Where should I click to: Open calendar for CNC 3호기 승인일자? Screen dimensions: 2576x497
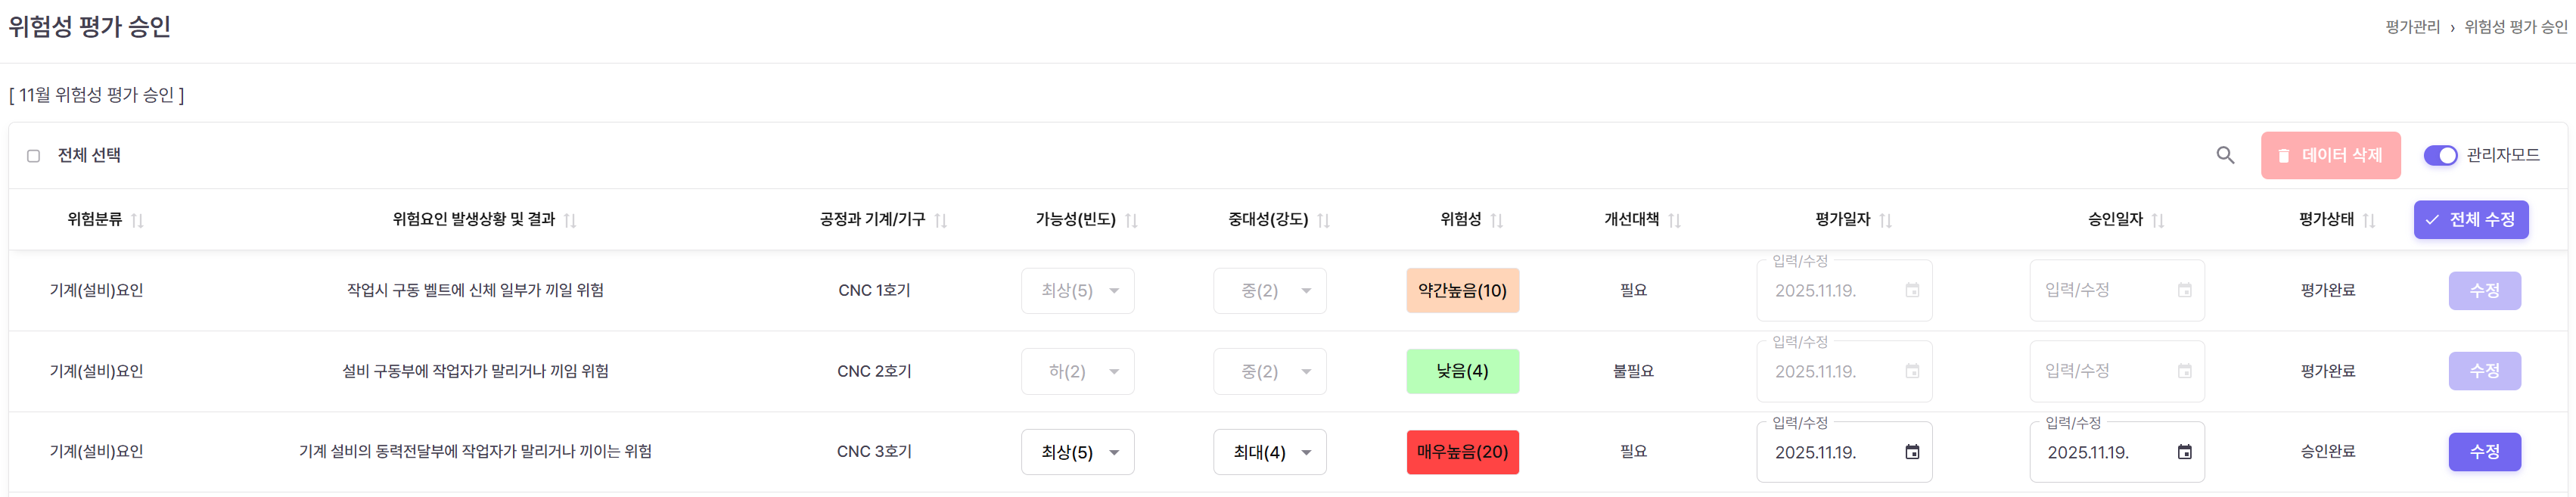coord(2184,452)
